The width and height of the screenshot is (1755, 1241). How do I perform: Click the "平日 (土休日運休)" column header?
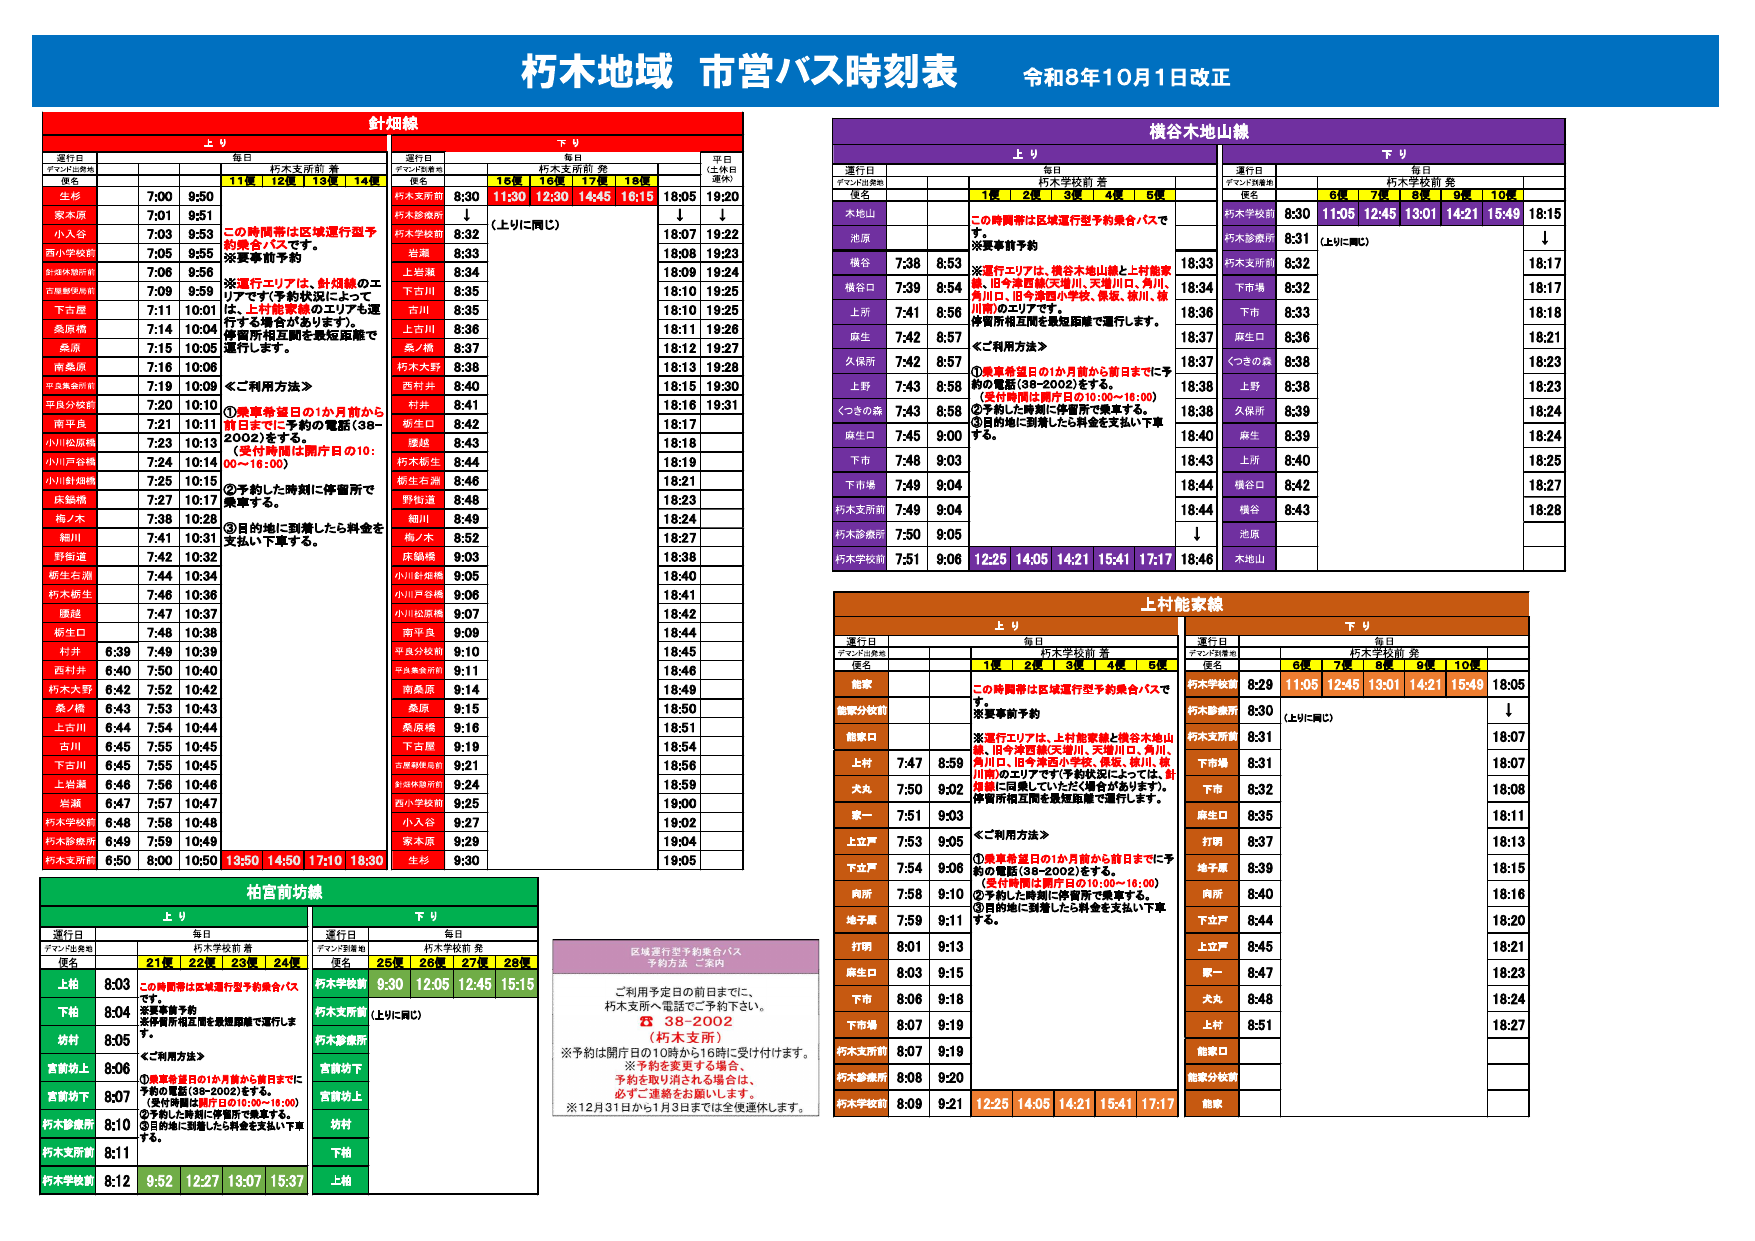pos(723,169)
